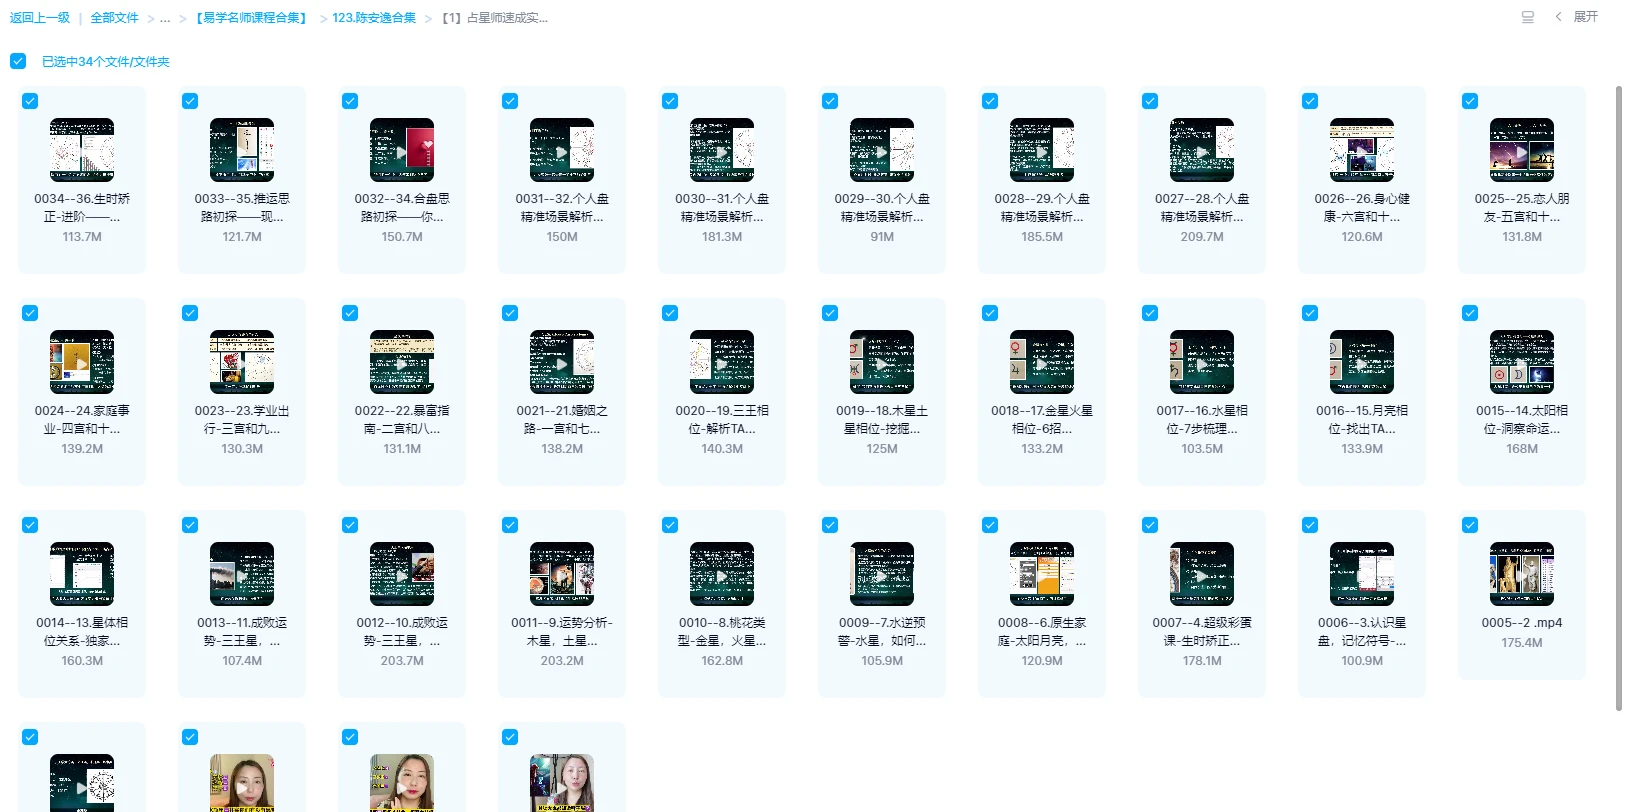The image size is (1626, 812).
Task: Click file name 0010--8.桃花类型-金星，火星
Action: coord(722,631)
